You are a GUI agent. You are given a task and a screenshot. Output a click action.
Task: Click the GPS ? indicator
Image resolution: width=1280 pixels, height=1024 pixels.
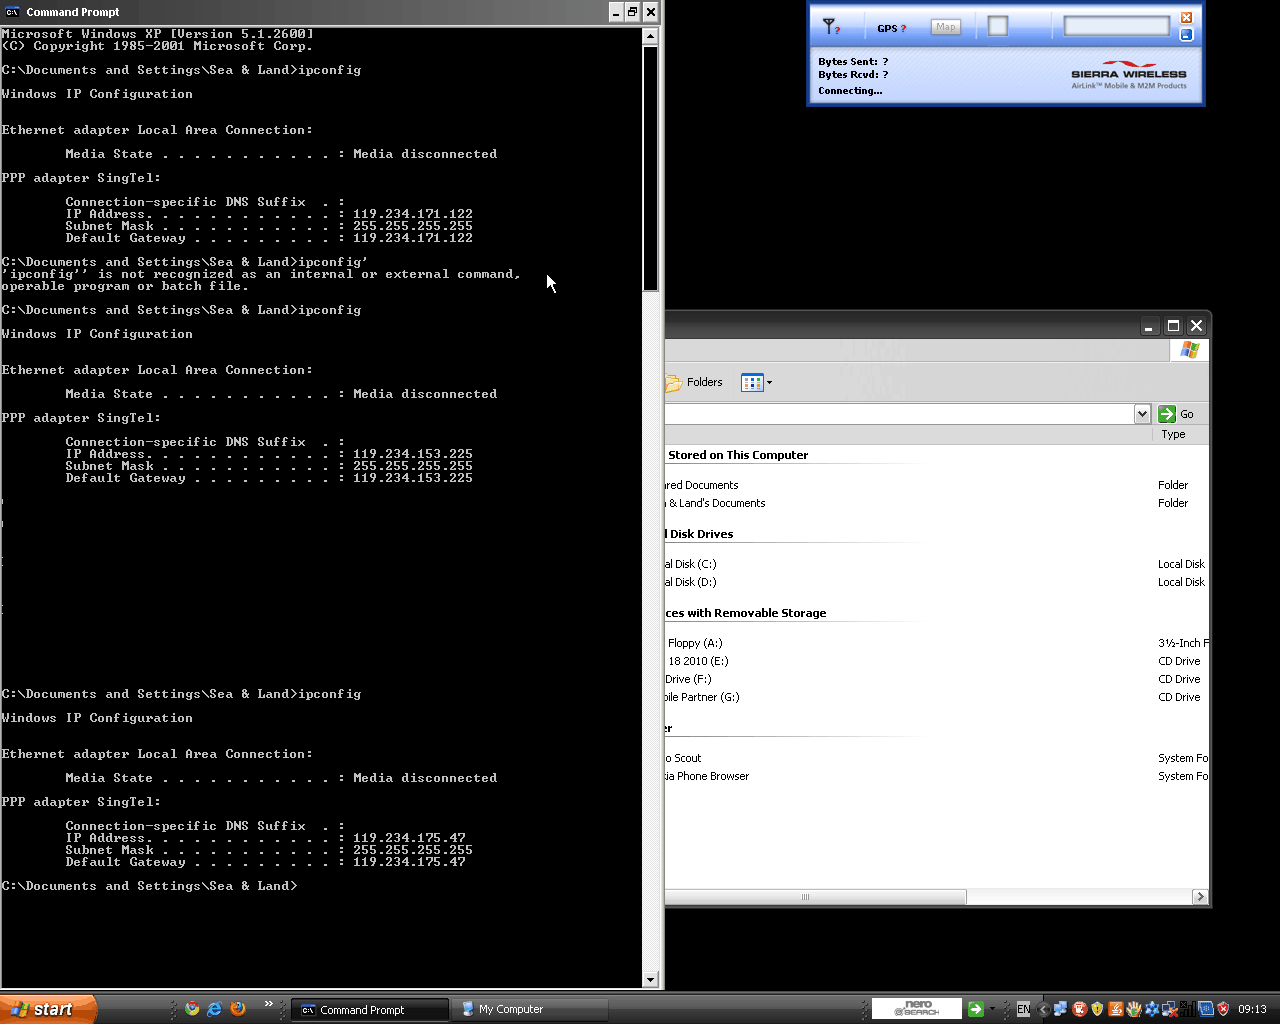click(x=892, y=28)
